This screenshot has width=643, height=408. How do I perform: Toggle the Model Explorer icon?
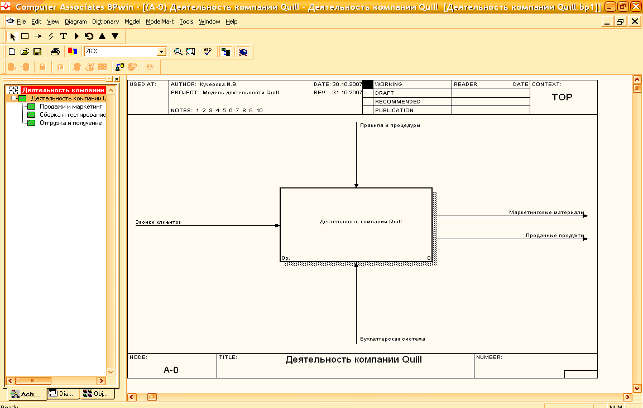coord(226,52)
